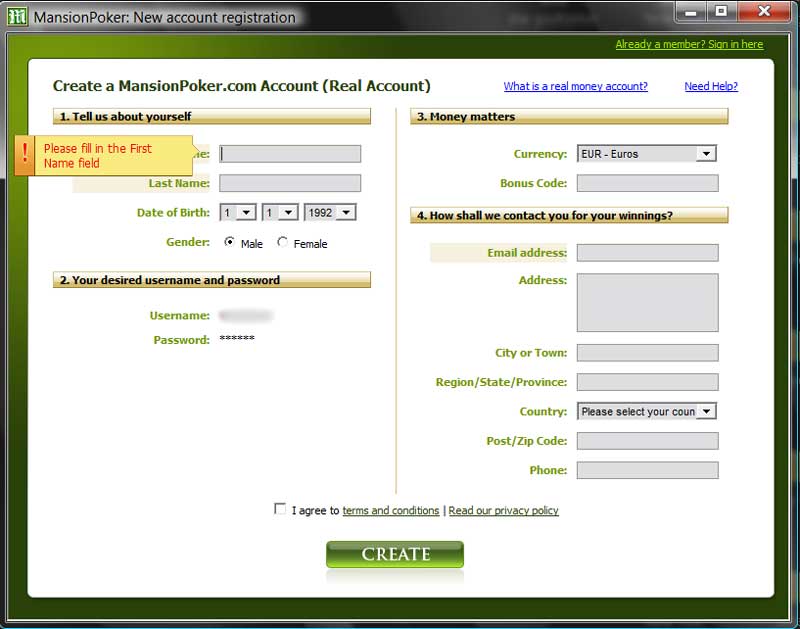Focus the First Name input field
The image size is (800, 629).
(x=290, y=154)
